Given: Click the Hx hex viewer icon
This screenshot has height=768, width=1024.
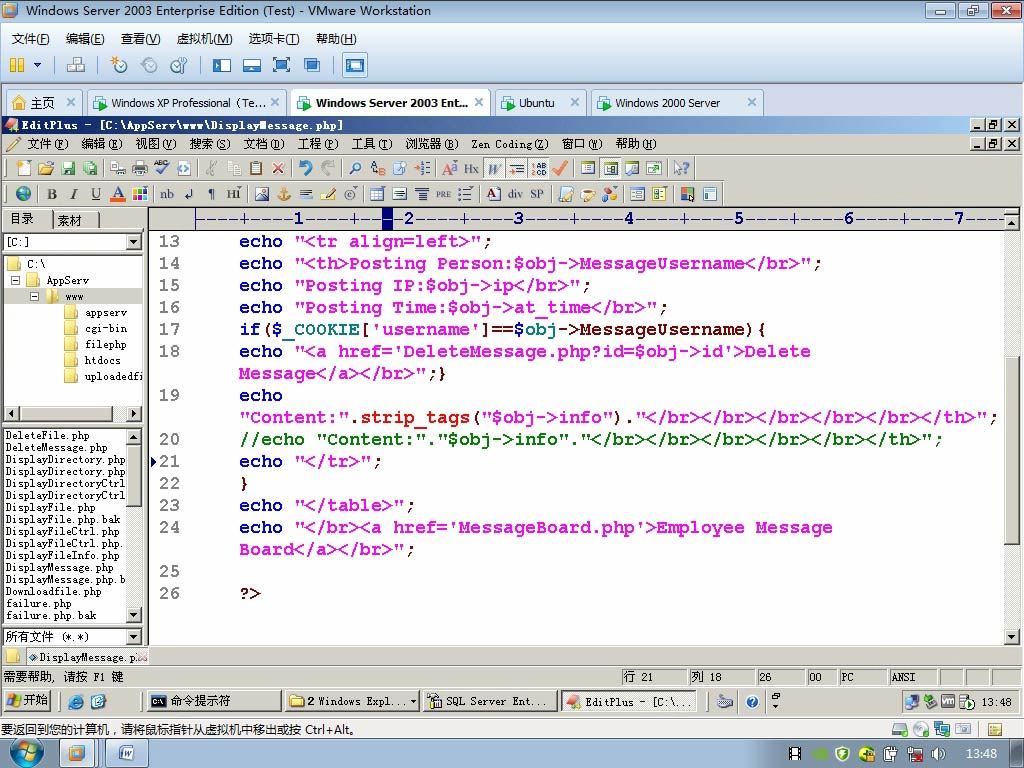Looking at the screenshot, I should [x=472, y=168].
